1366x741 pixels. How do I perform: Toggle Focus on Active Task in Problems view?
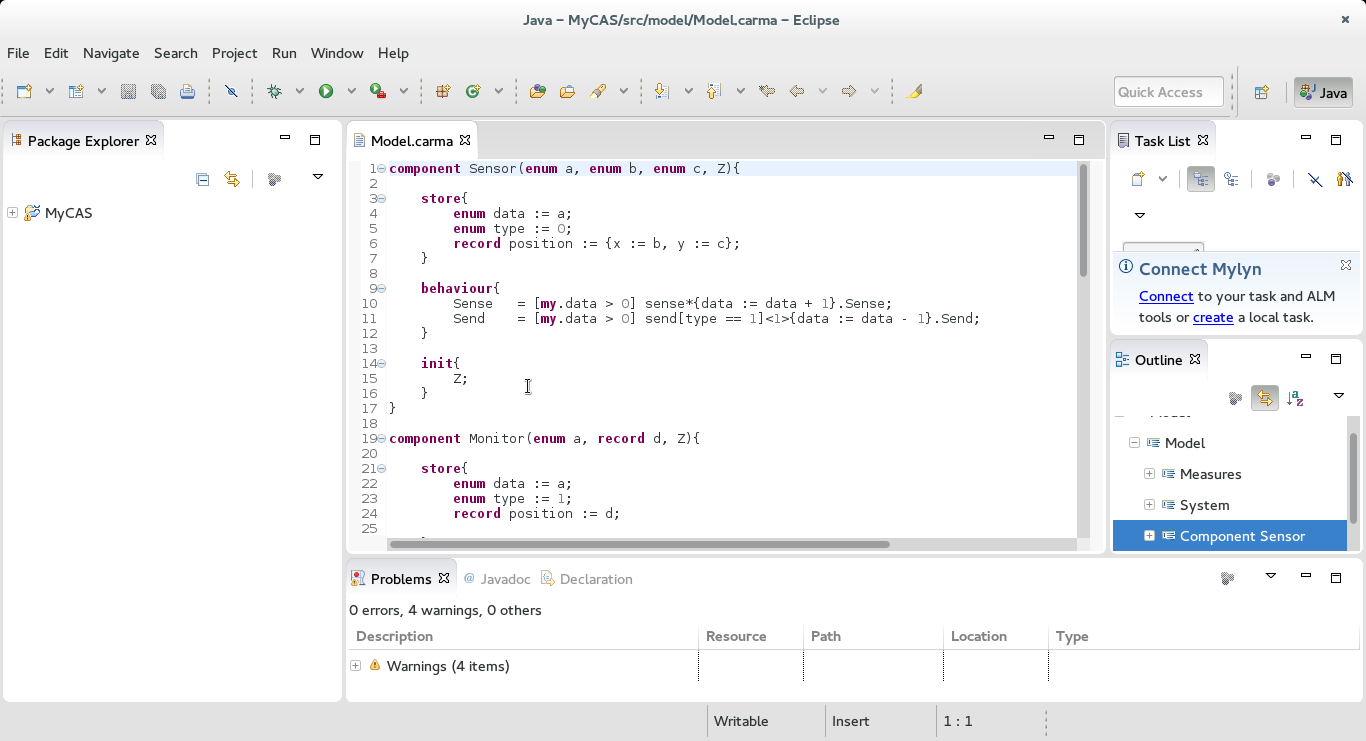[x=1228, y=578]
